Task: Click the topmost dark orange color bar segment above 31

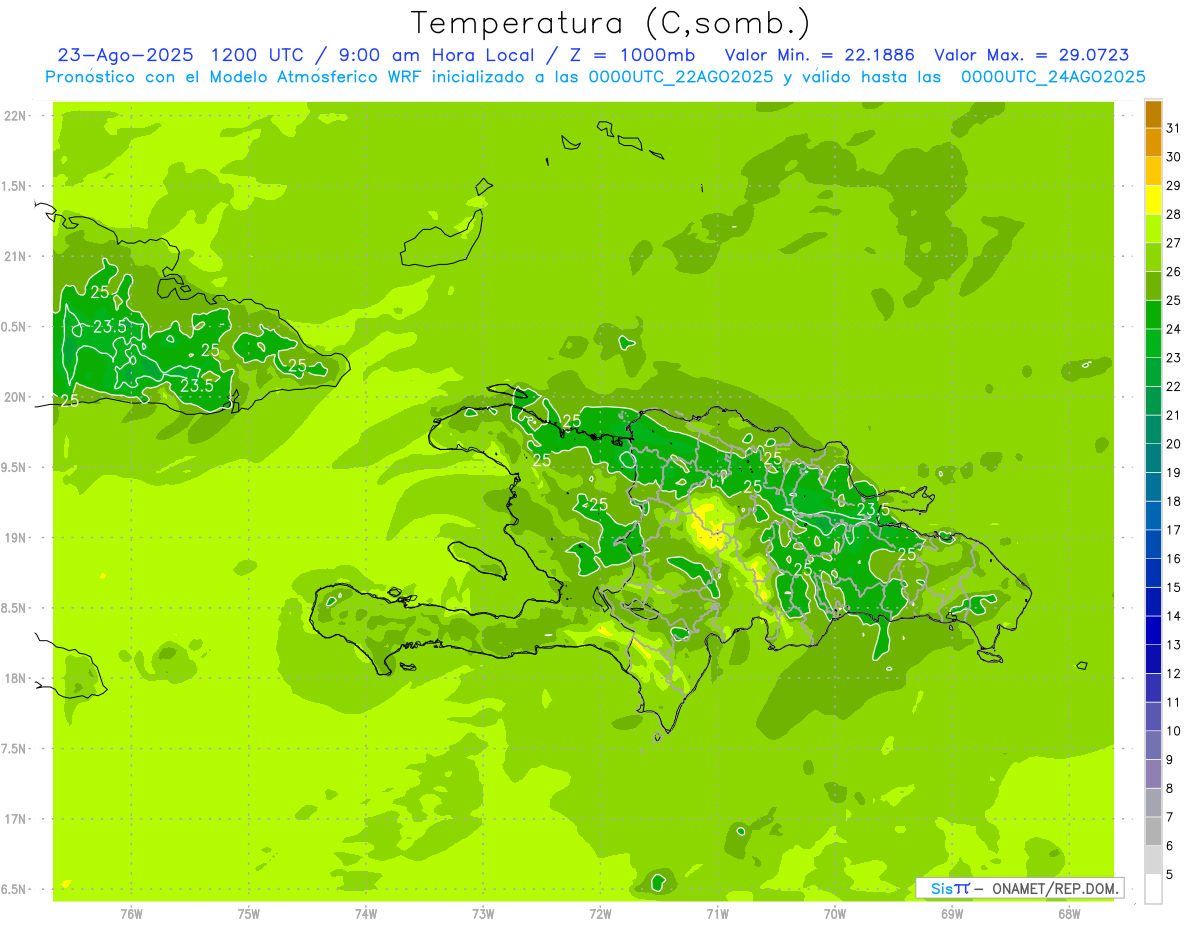Action: coord(1153,114)
